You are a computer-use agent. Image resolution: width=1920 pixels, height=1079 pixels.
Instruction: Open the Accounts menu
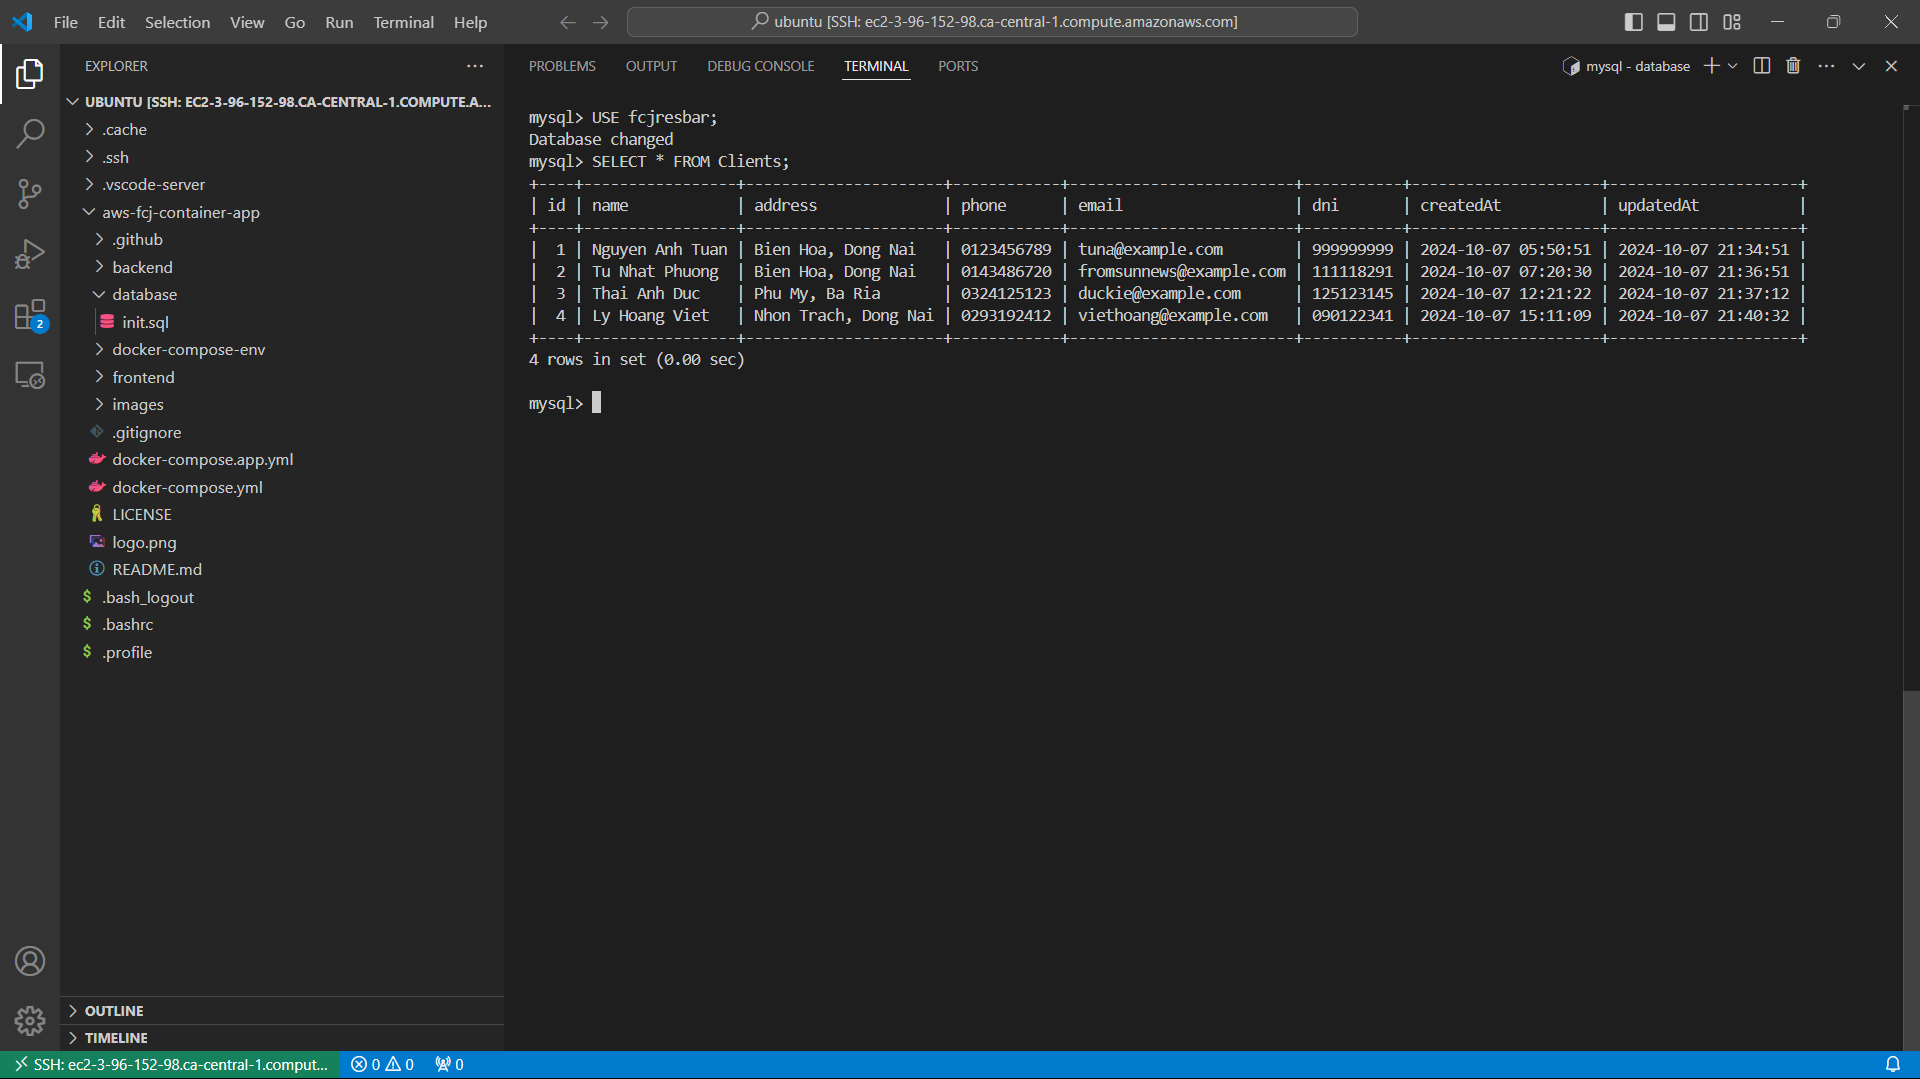(30, 961)
